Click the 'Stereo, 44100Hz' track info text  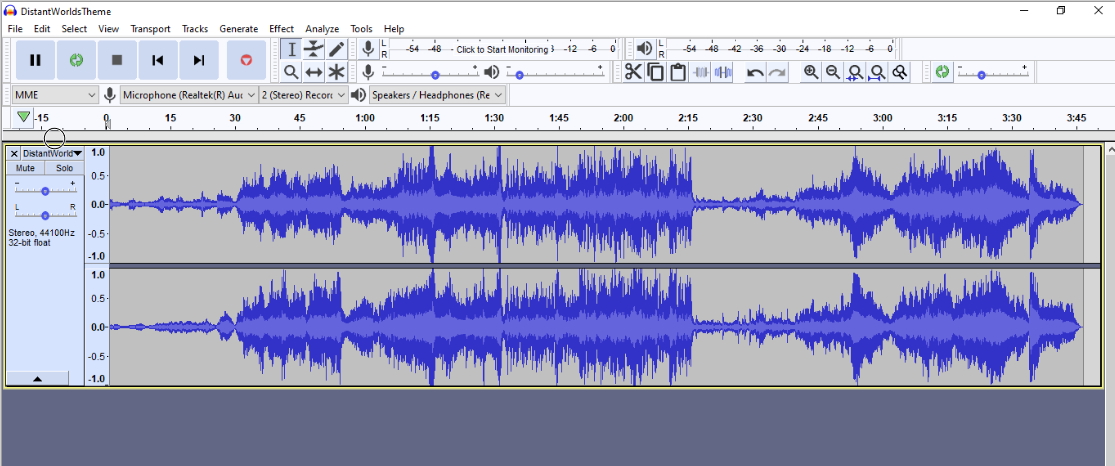tap(41, 233)
